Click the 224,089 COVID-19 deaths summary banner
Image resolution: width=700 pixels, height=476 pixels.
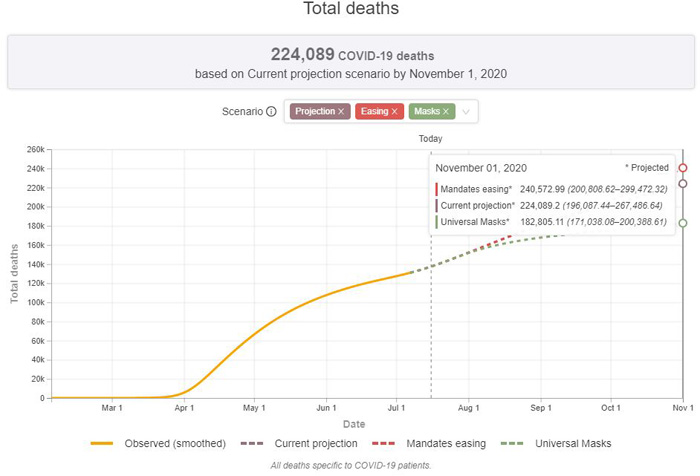349,64
